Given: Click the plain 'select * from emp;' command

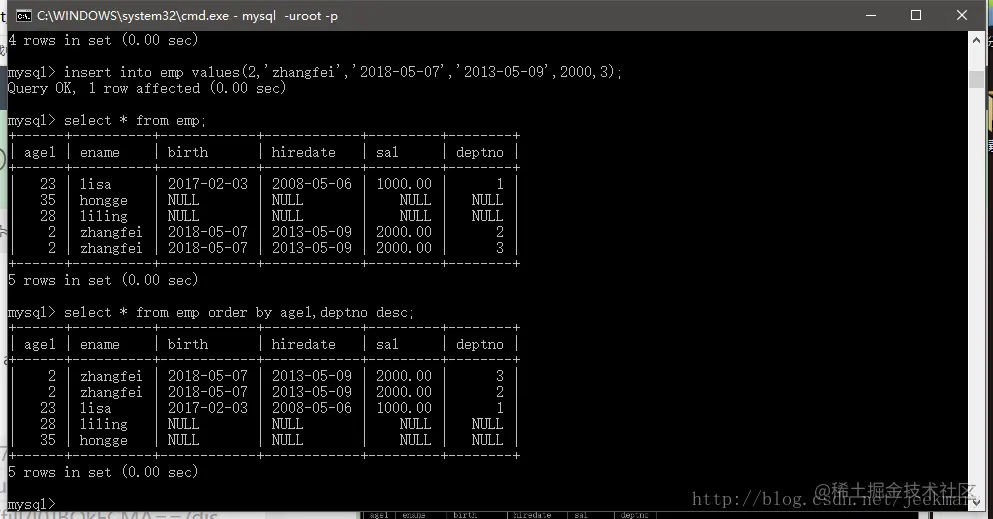Looking at the screenshot, I should click(x=107, y=120).
